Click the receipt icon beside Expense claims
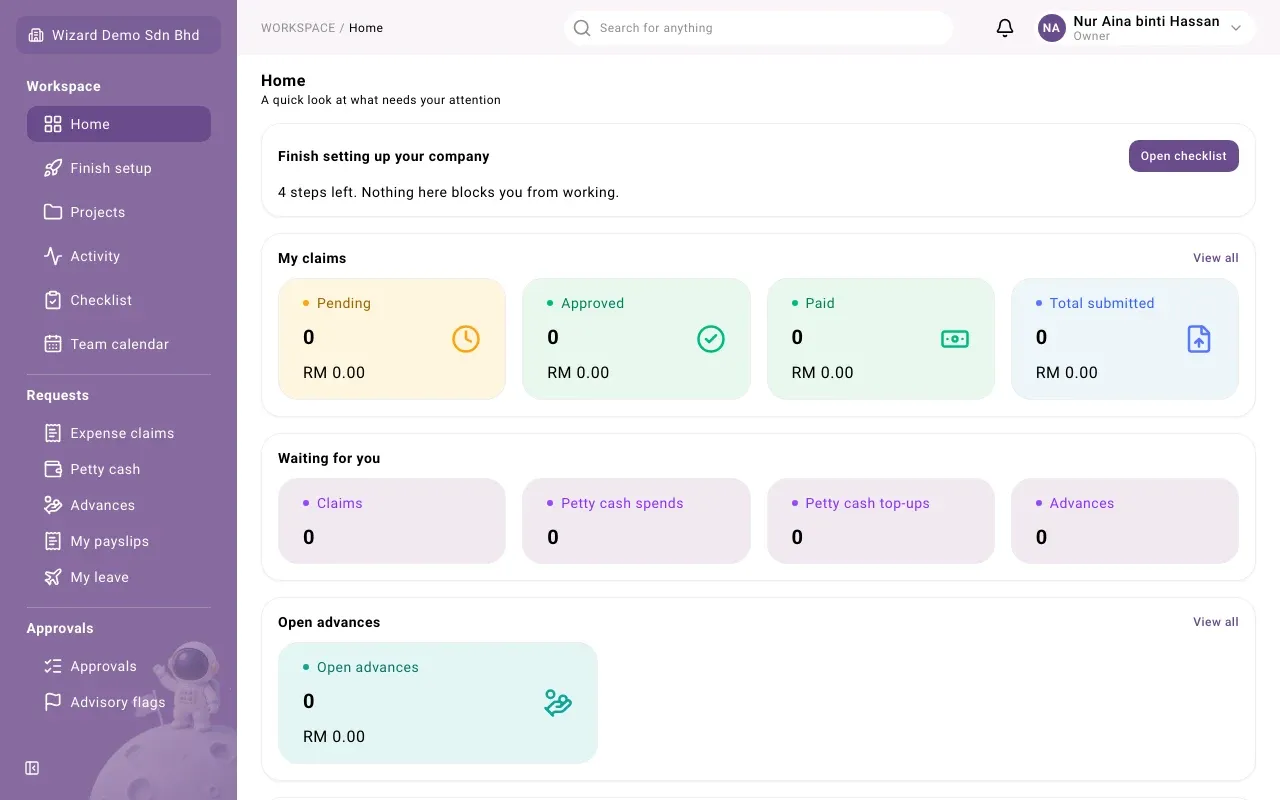 point(53,433)
